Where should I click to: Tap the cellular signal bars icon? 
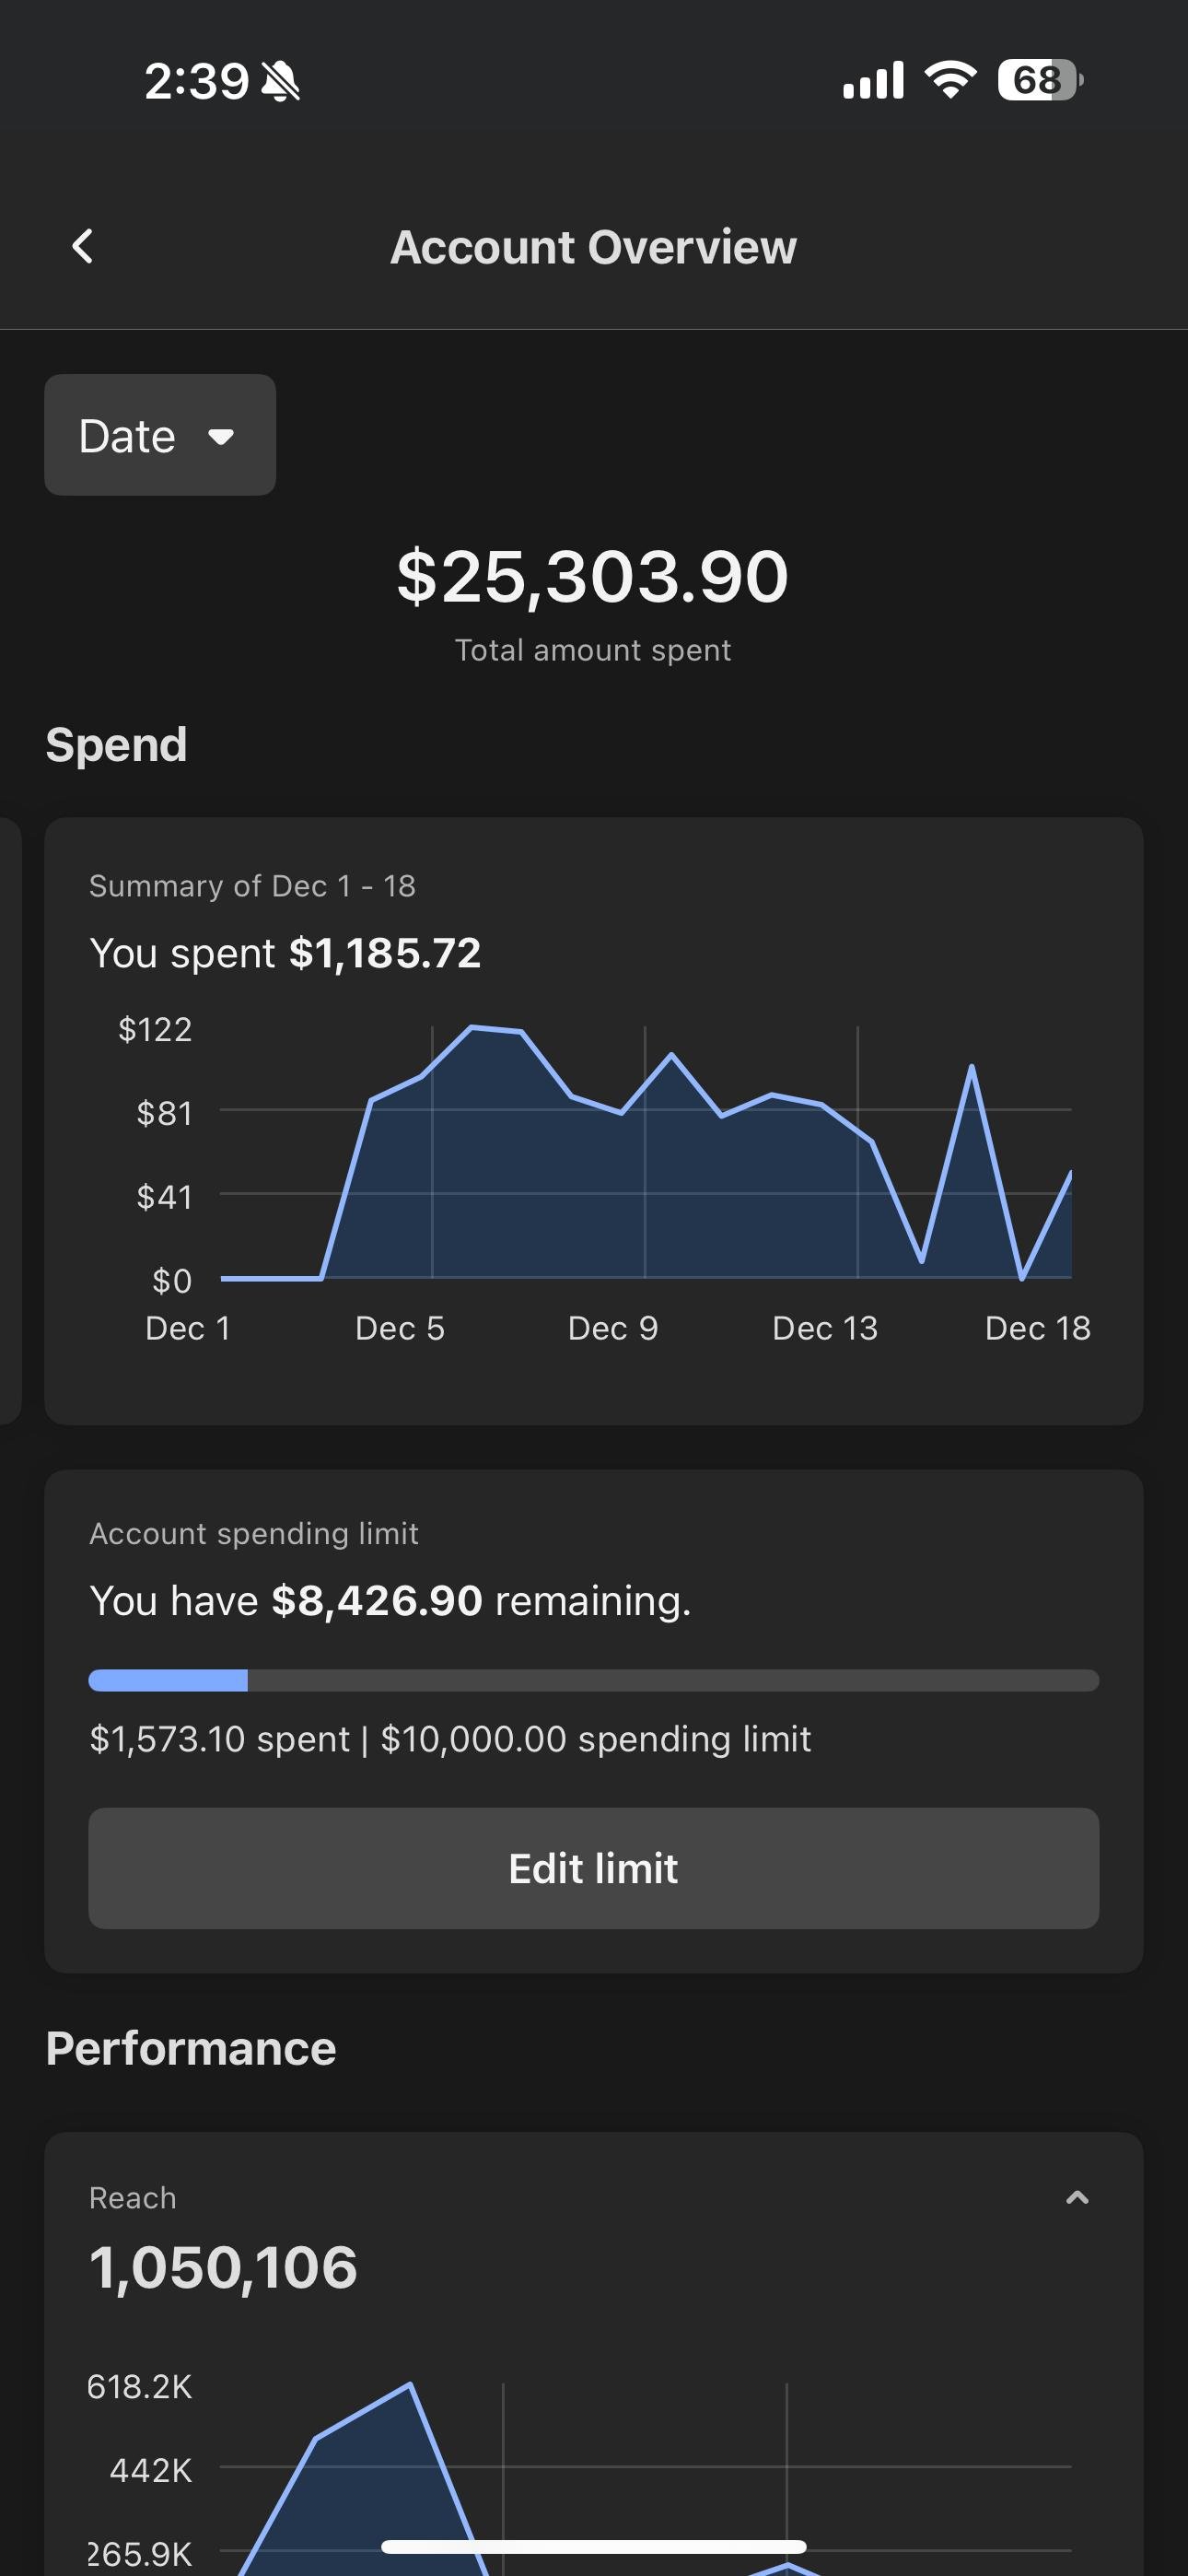point(873,80)
